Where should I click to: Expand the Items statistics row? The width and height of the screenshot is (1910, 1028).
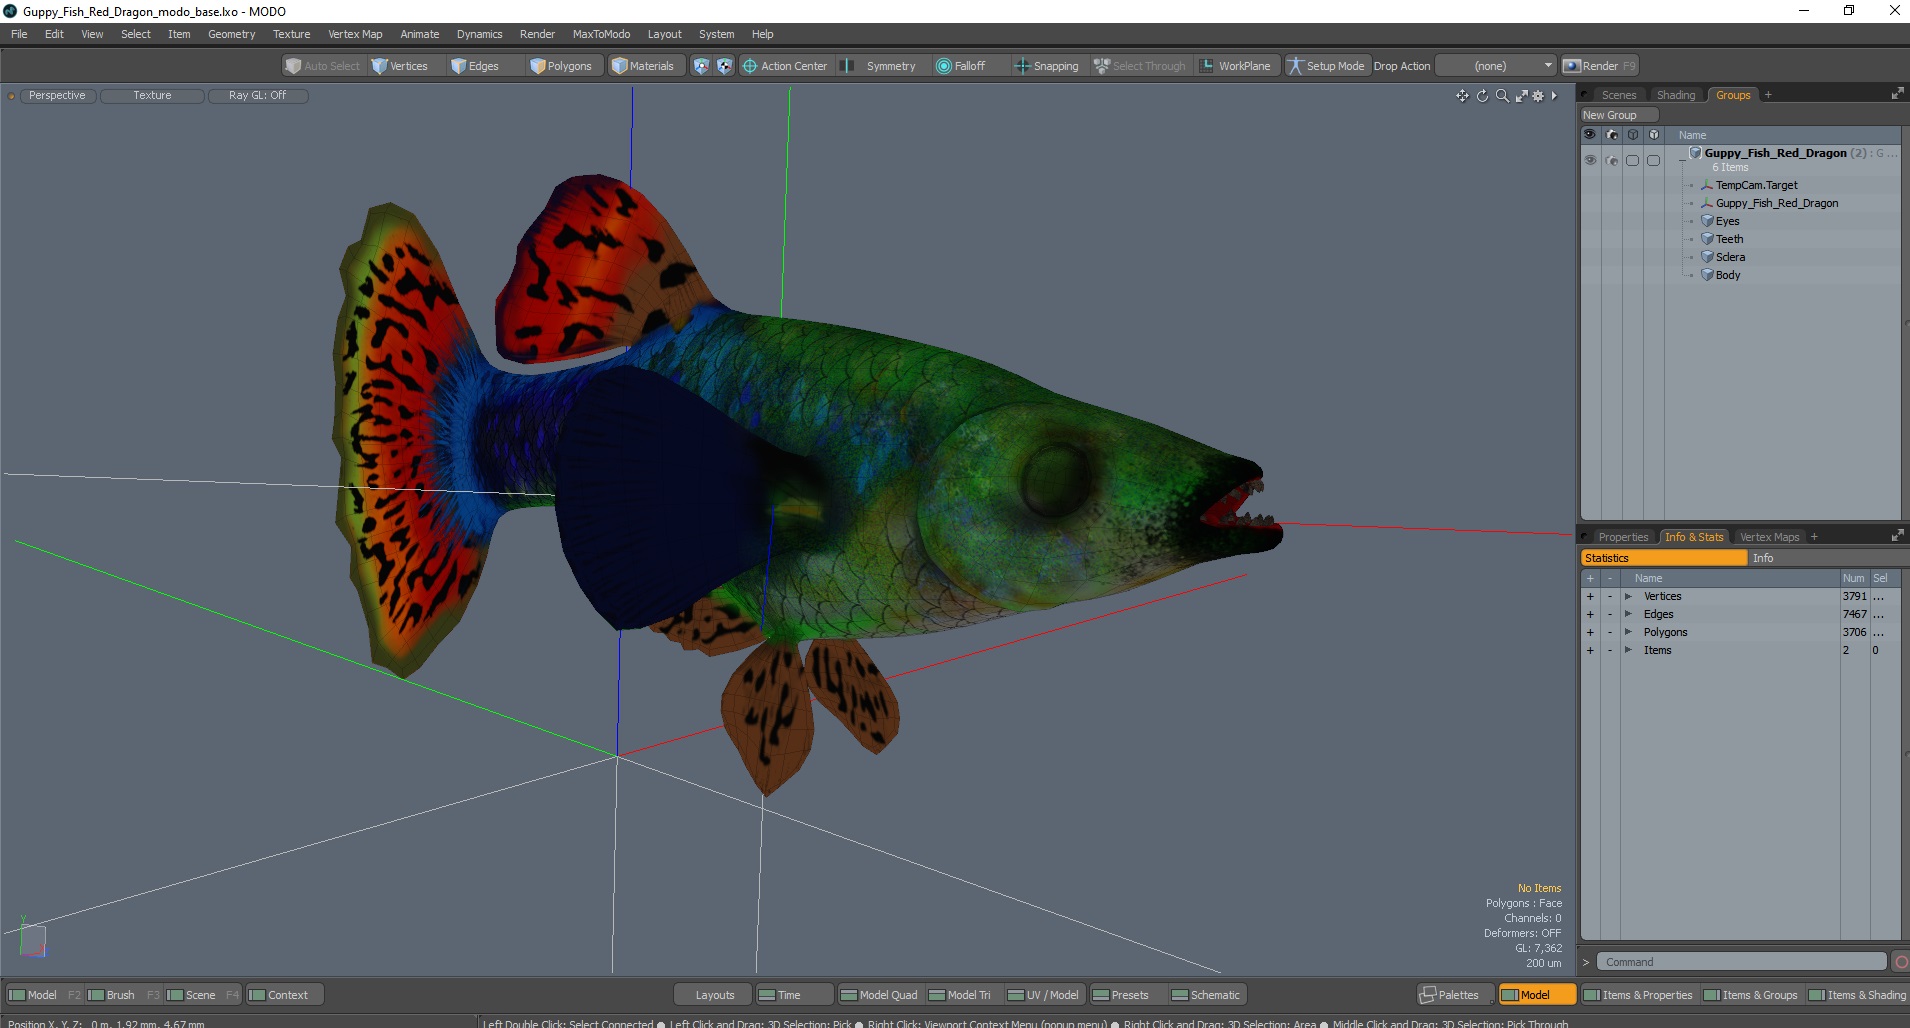coord(1628,650)
